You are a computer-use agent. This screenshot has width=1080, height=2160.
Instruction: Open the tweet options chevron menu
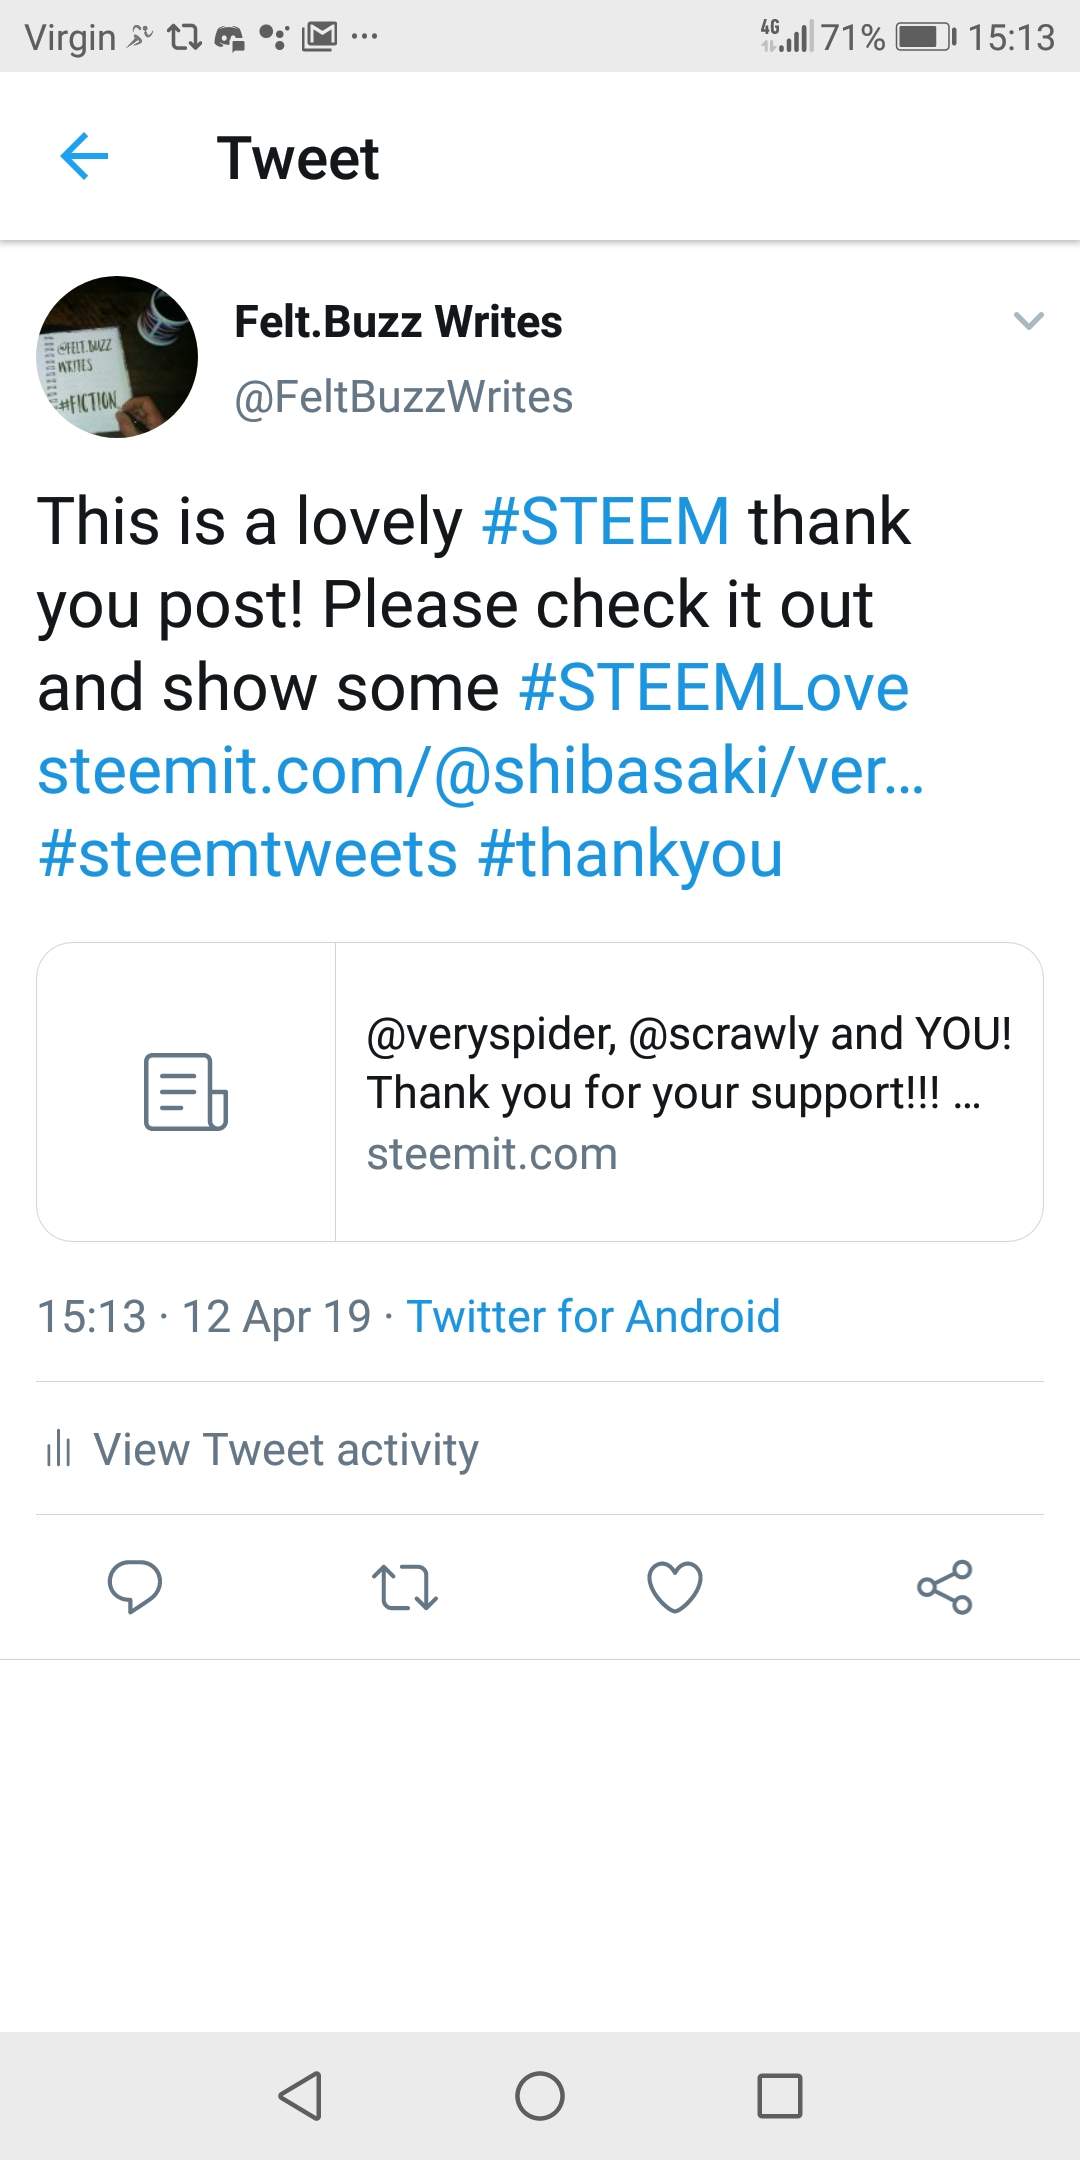pyautogui.click(x=1028, y=320)
